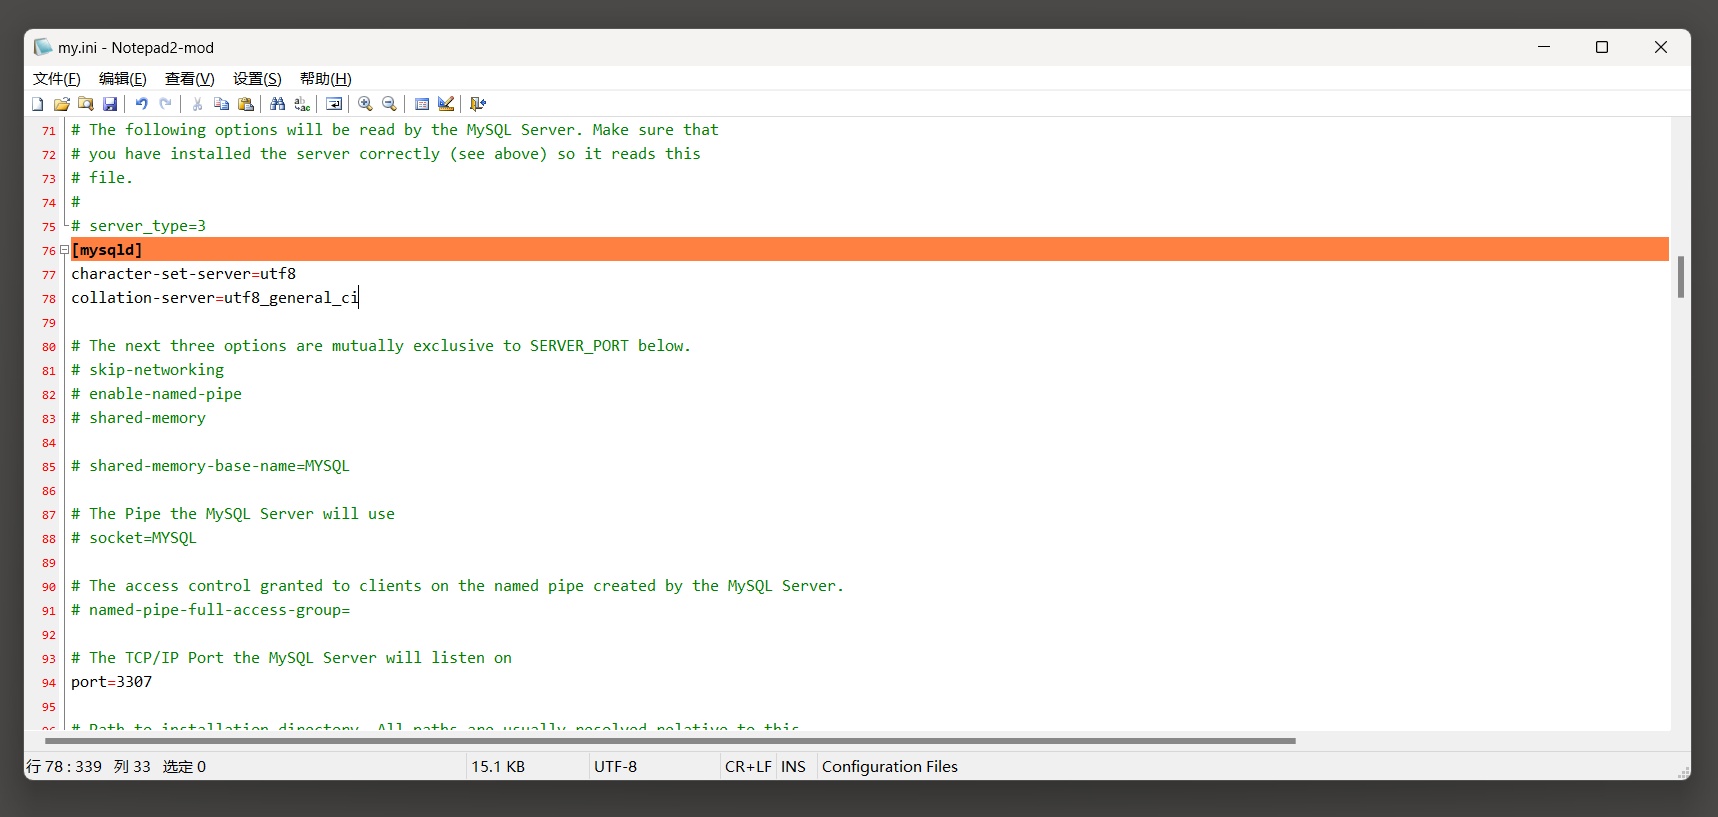The image size is (1718, 817).
Task: Open the 编辑(E) menu
Action: click(x=123, y=79)
